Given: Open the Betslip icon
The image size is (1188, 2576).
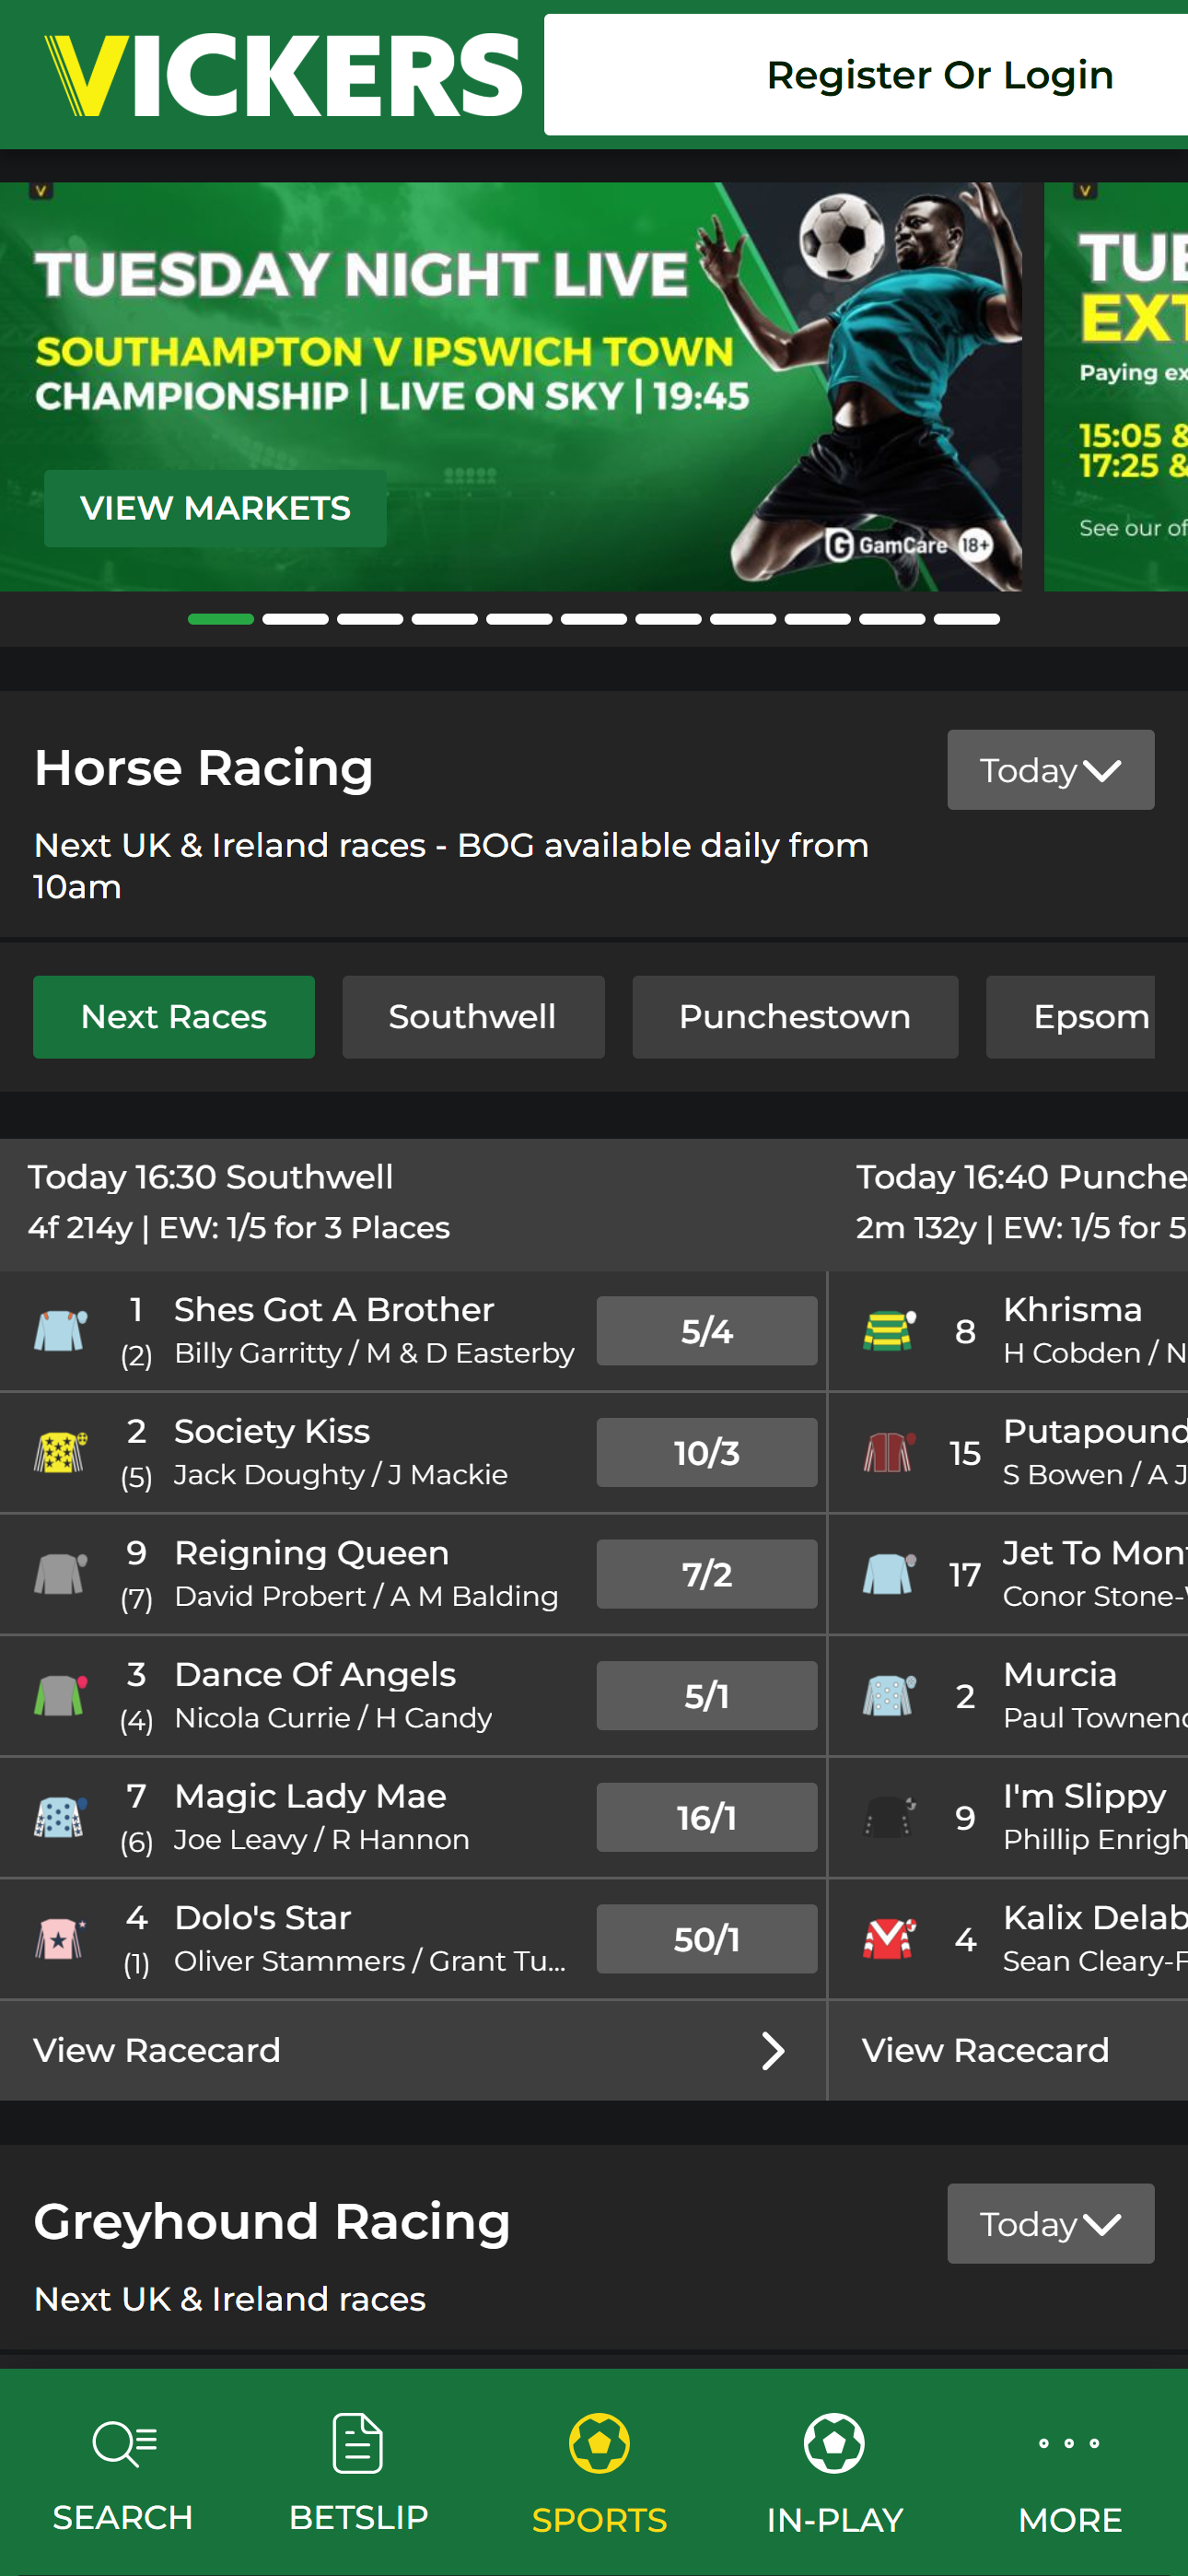Looking at the screenshot, I should point(358,2442).
